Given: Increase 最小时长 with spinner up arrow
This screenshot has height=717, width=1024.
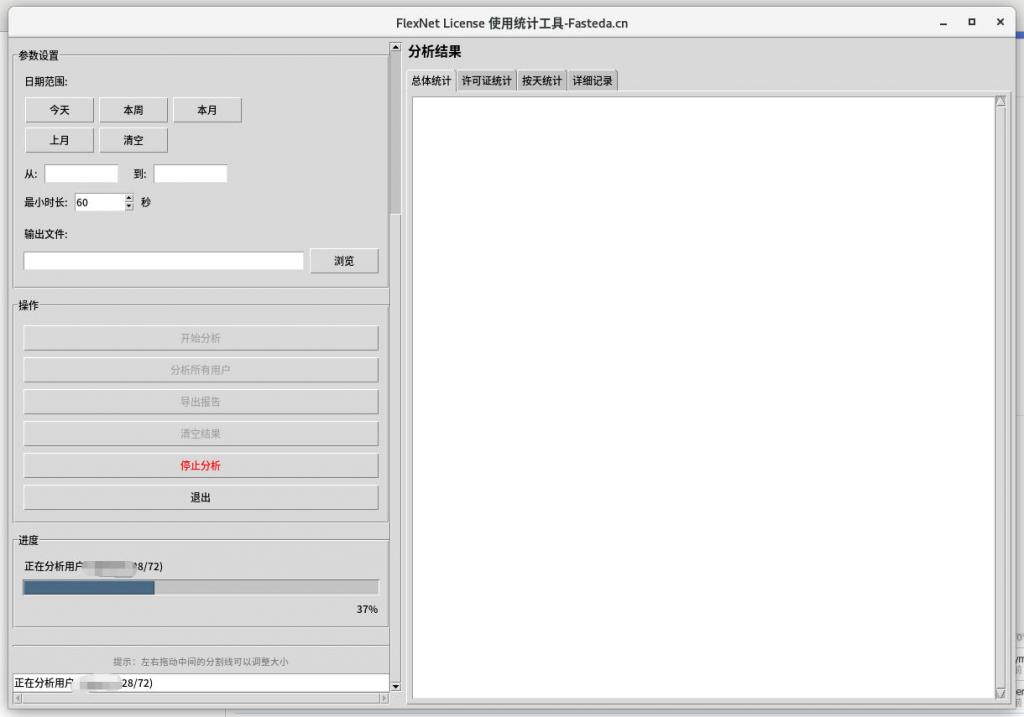Looking at the screenshot, I should [129, 198].
